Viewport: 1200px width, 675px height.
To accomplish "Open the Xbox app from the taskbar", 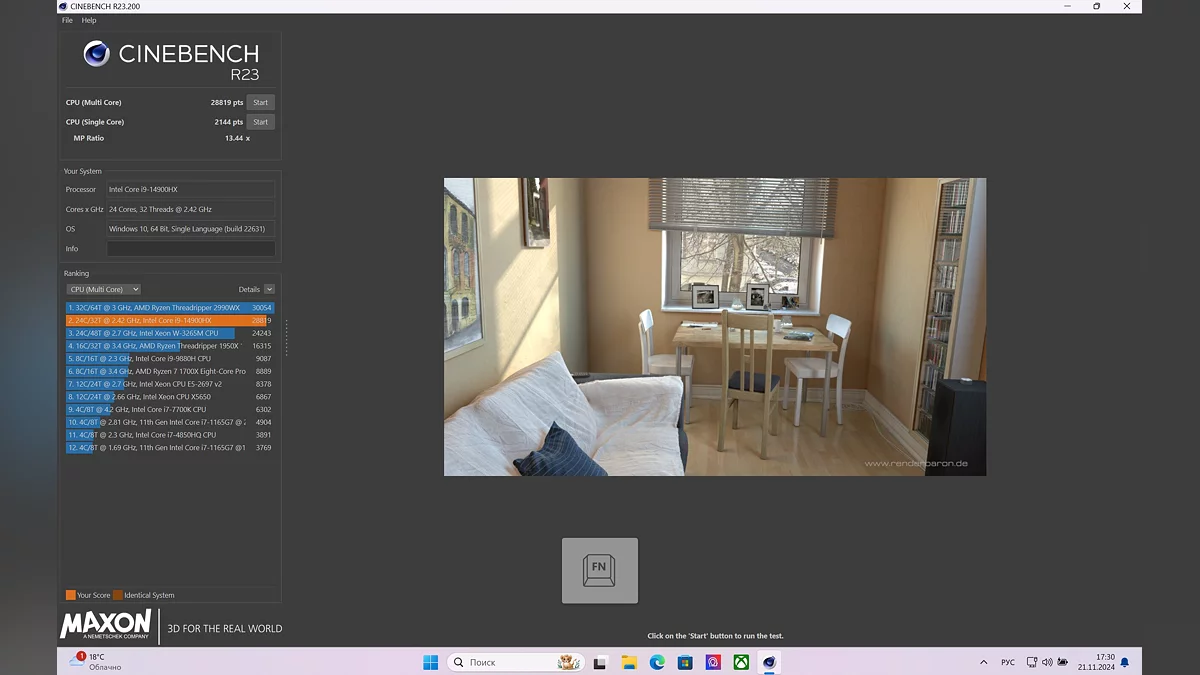I will point(741,662).
